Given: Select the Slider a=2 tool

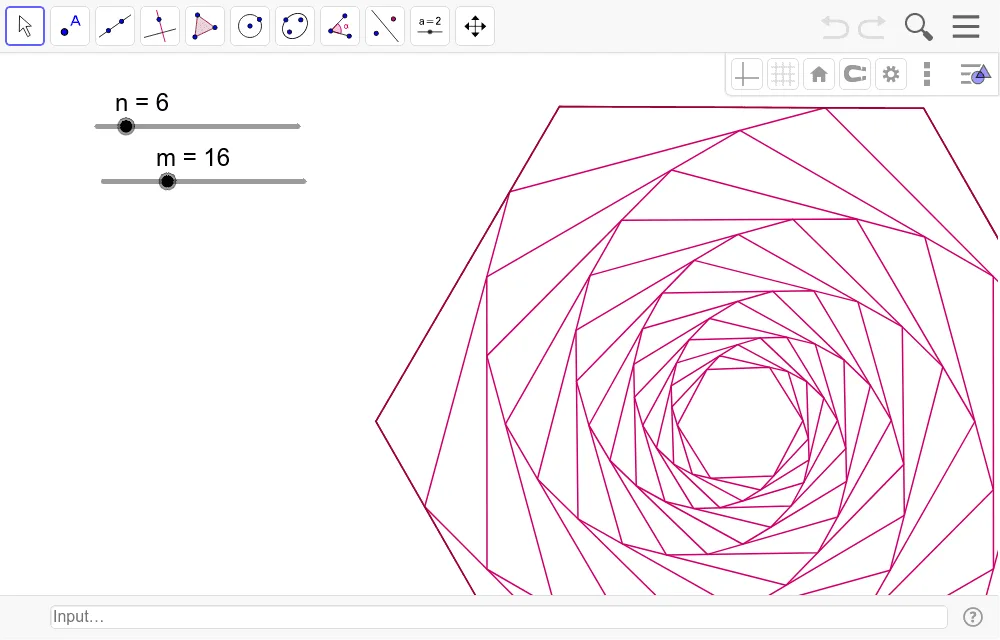Looking at the screenshot, I should click(430, 26).
